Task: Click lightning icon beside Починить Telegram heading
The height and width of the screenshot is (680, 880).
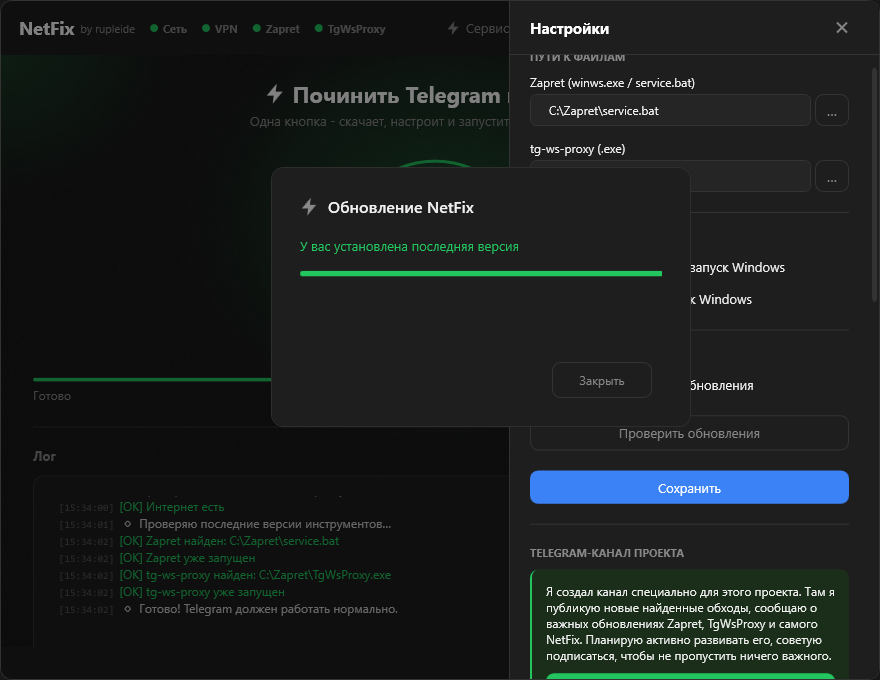Action: coord(274,94)
